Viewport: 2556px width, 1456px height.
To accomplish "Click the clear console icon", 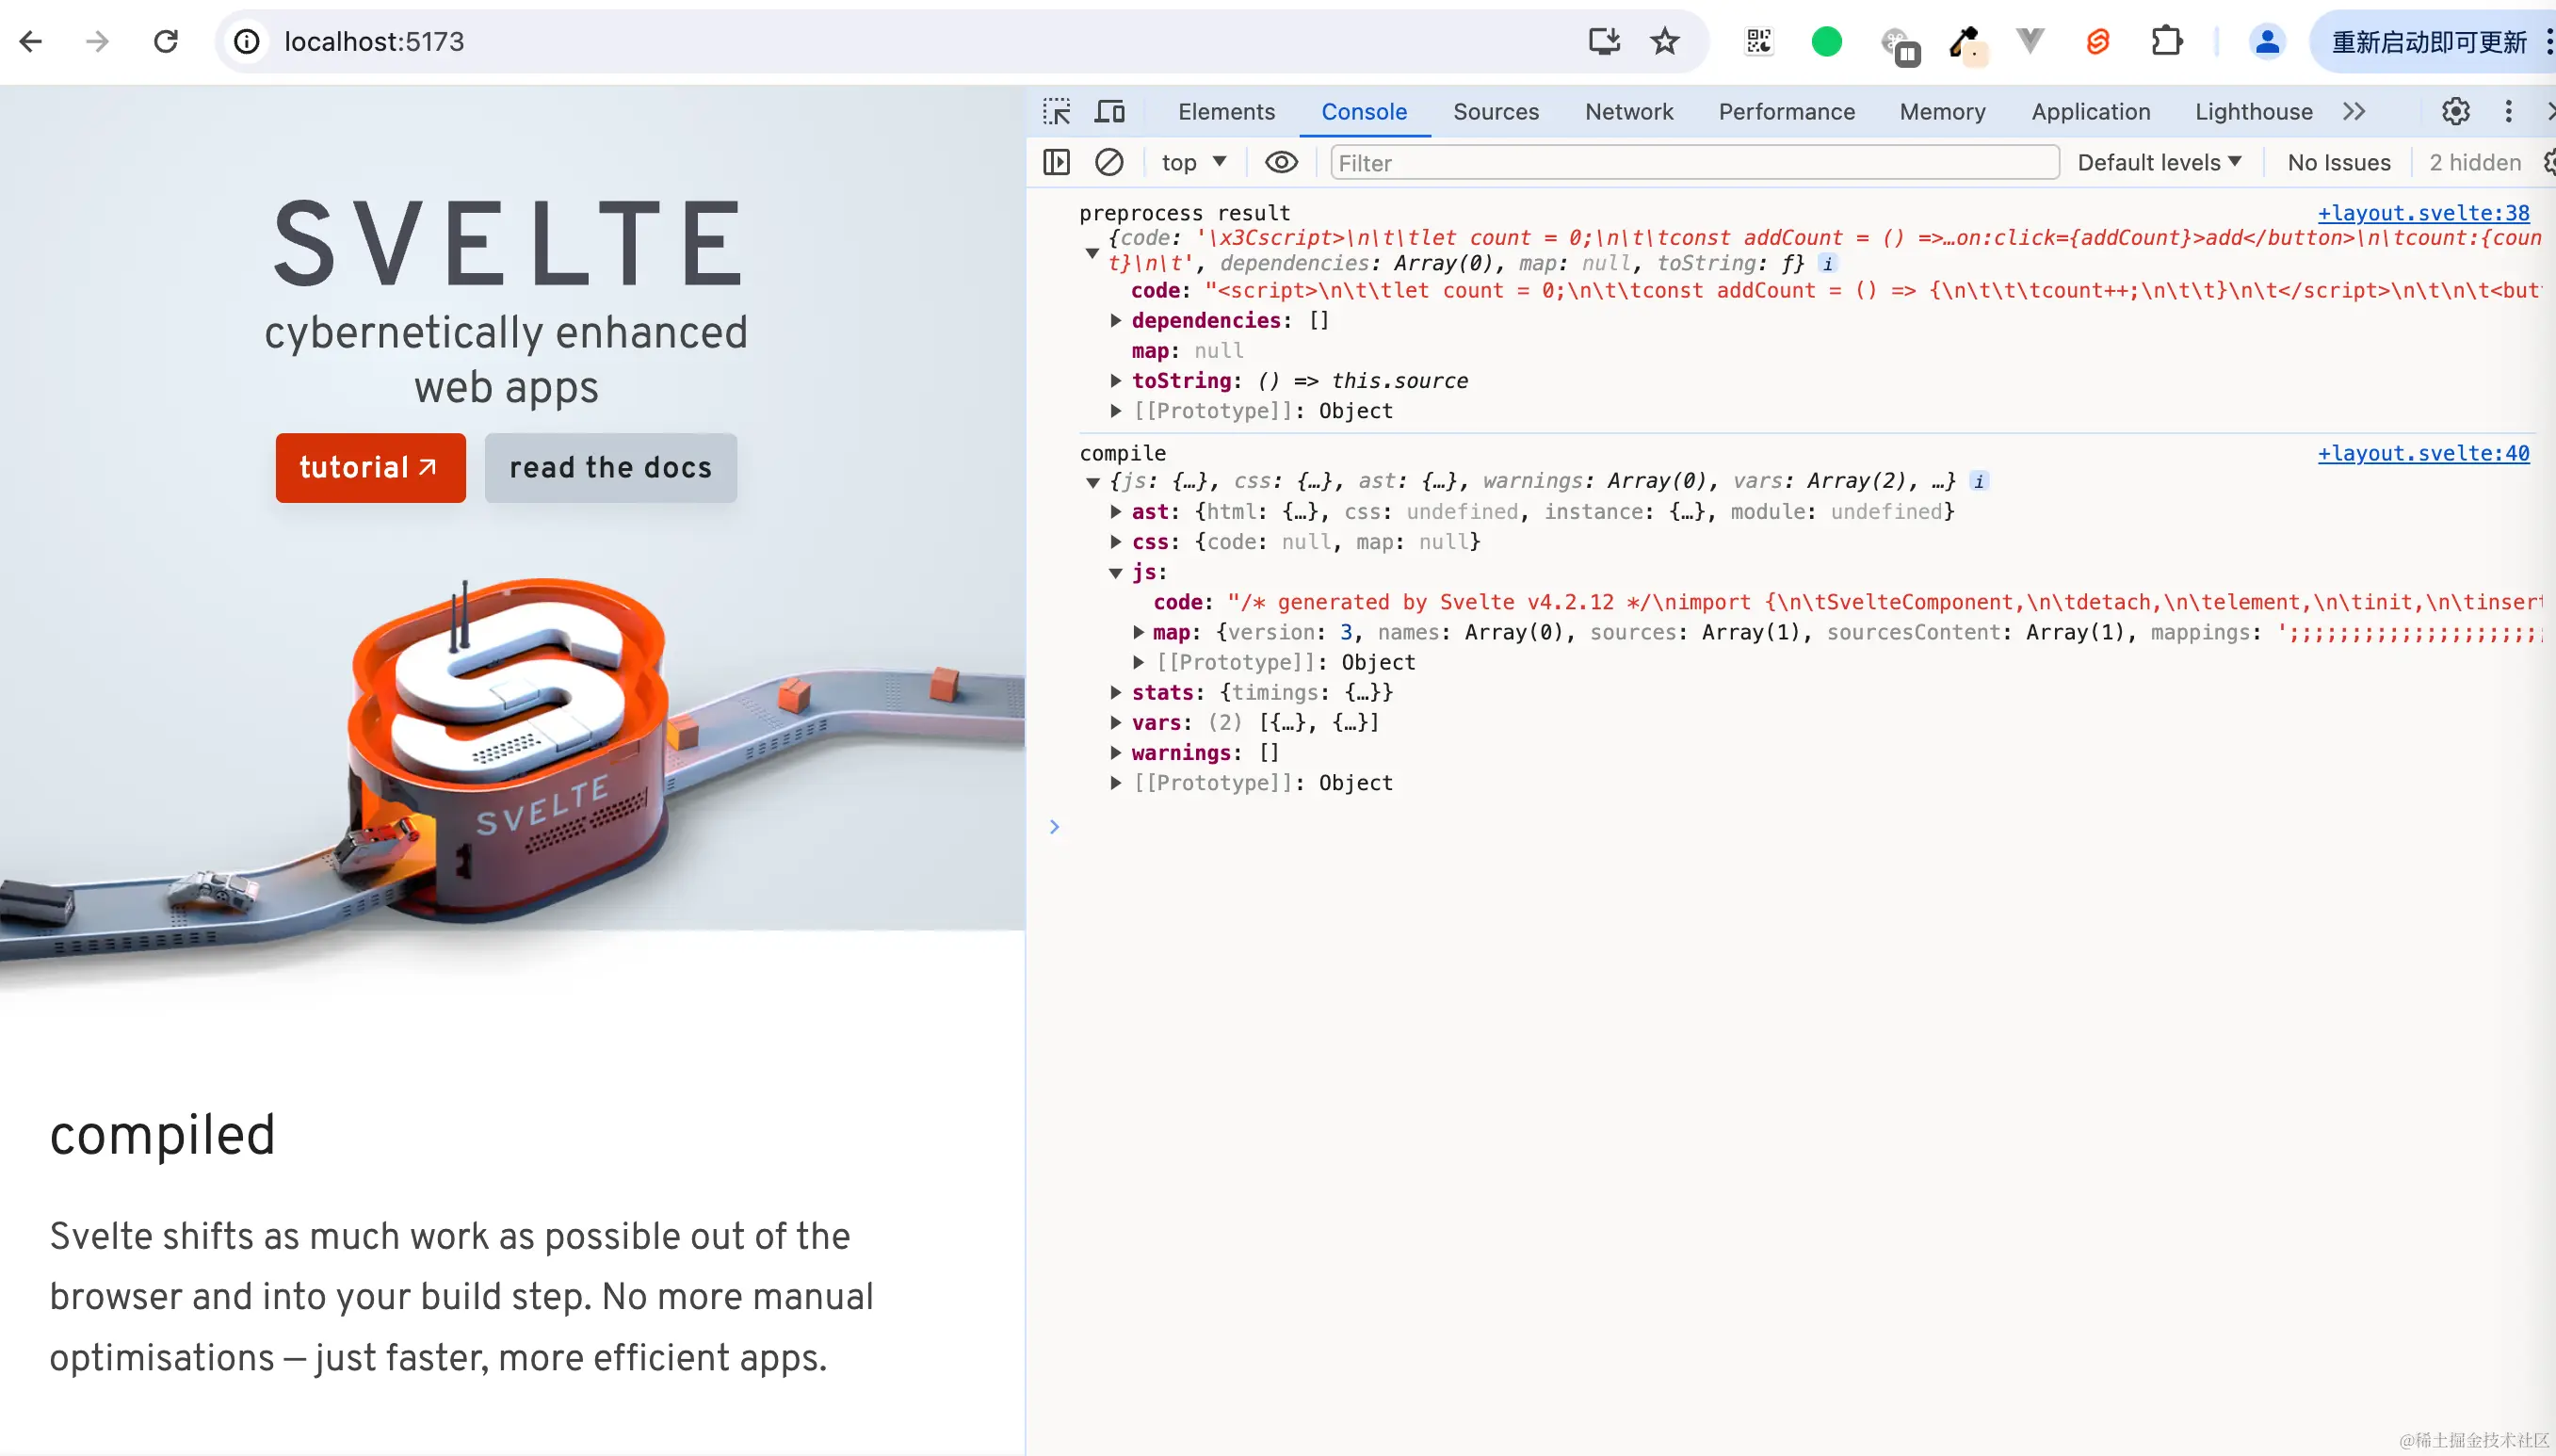I will click(1108, 162).
